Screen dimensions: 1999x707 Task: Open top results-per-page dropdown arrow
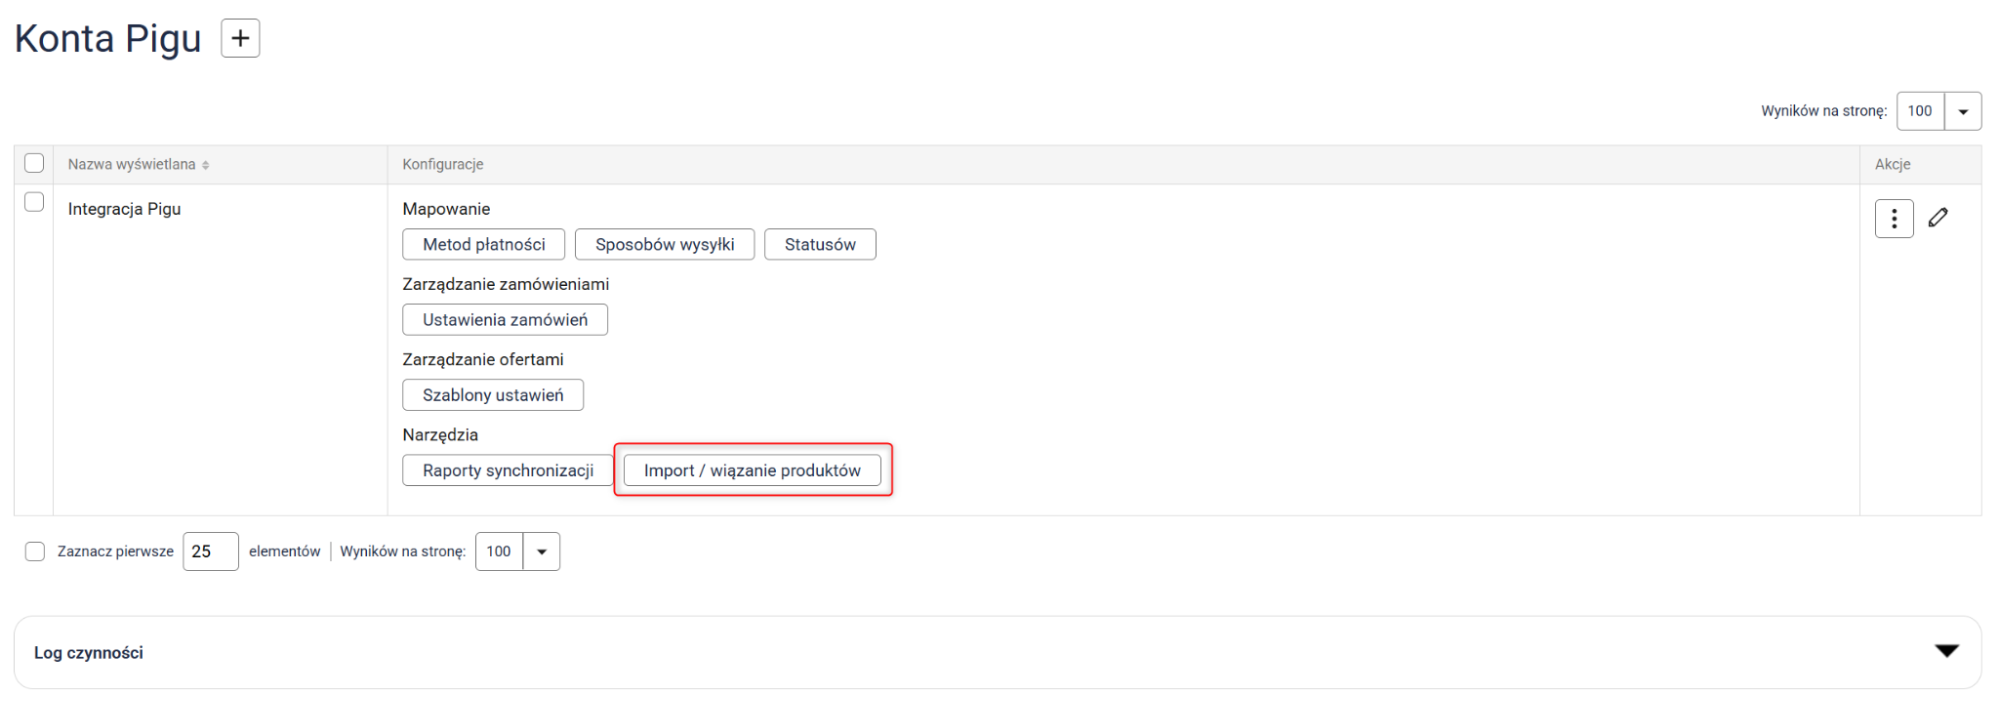coord(1962,111)
